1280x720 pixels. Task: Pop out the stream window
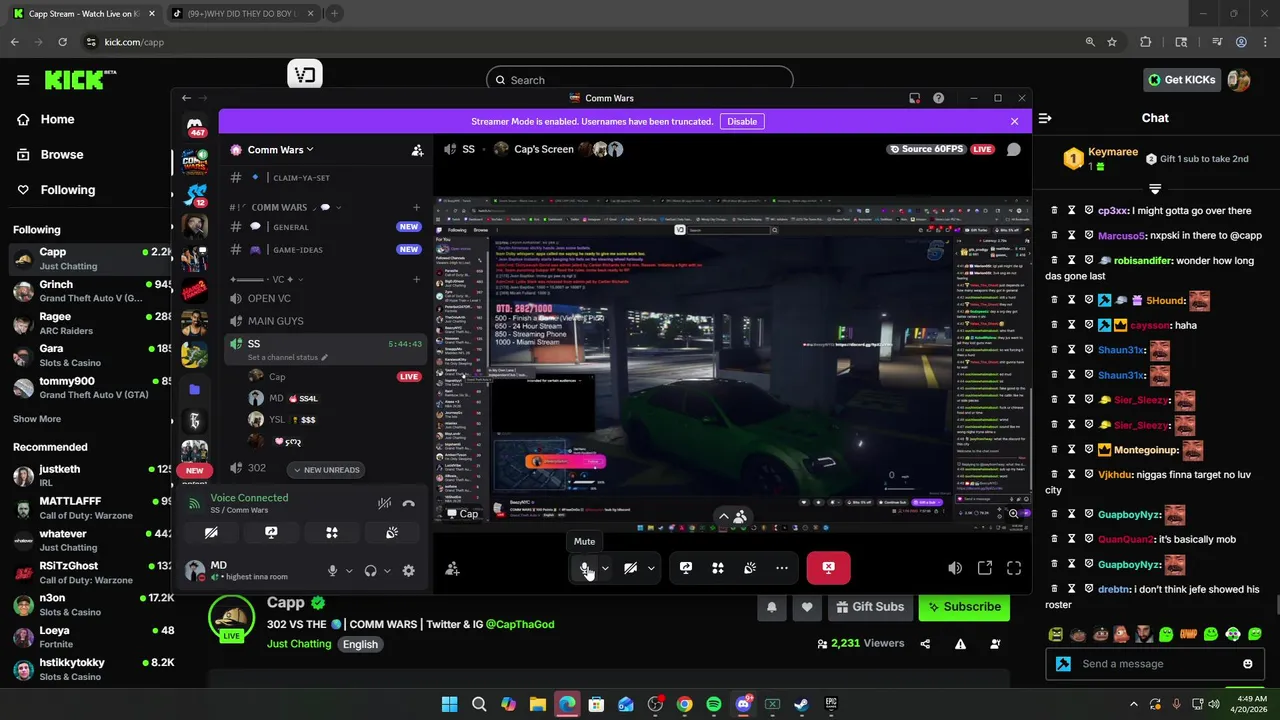point(985,568)
